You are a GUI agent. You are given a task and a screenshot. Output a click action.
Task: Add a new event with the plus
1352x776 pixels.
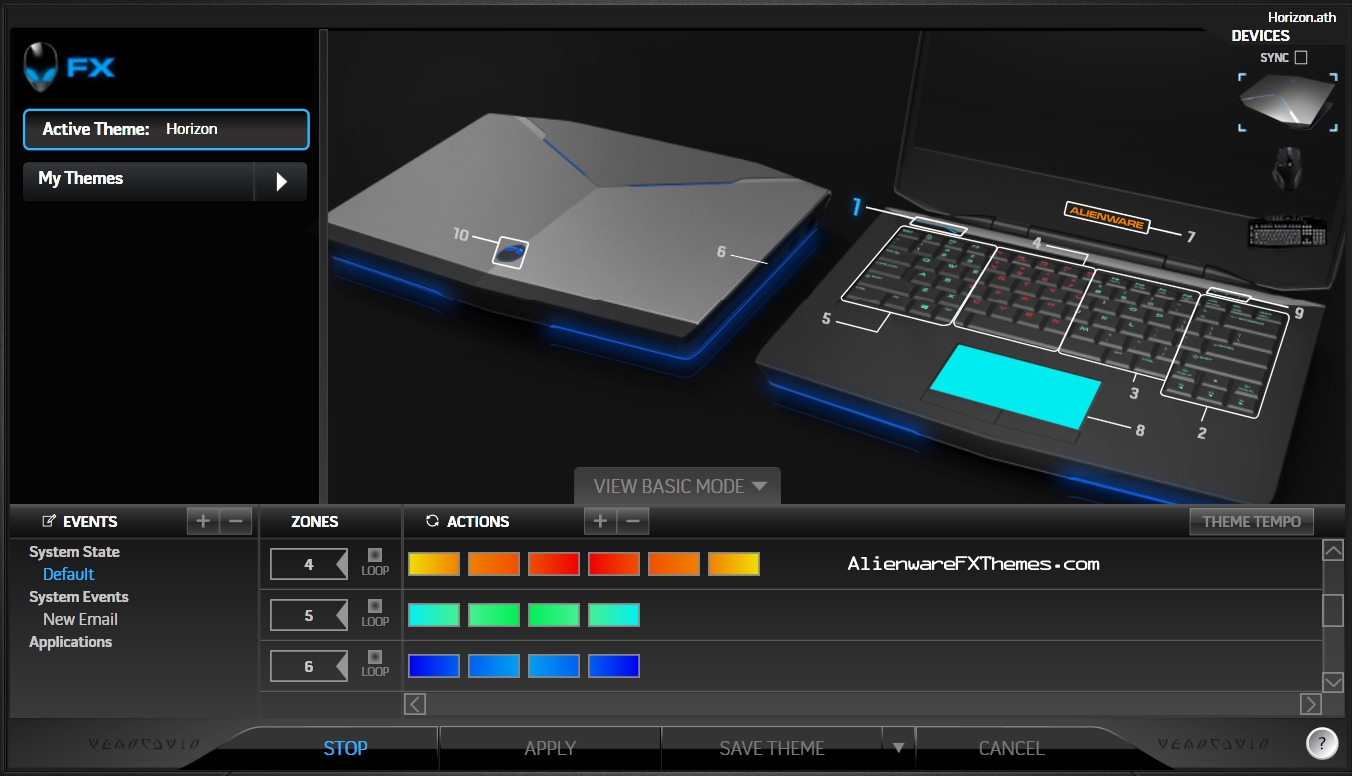pyautogui.click(x=203, y=521)
